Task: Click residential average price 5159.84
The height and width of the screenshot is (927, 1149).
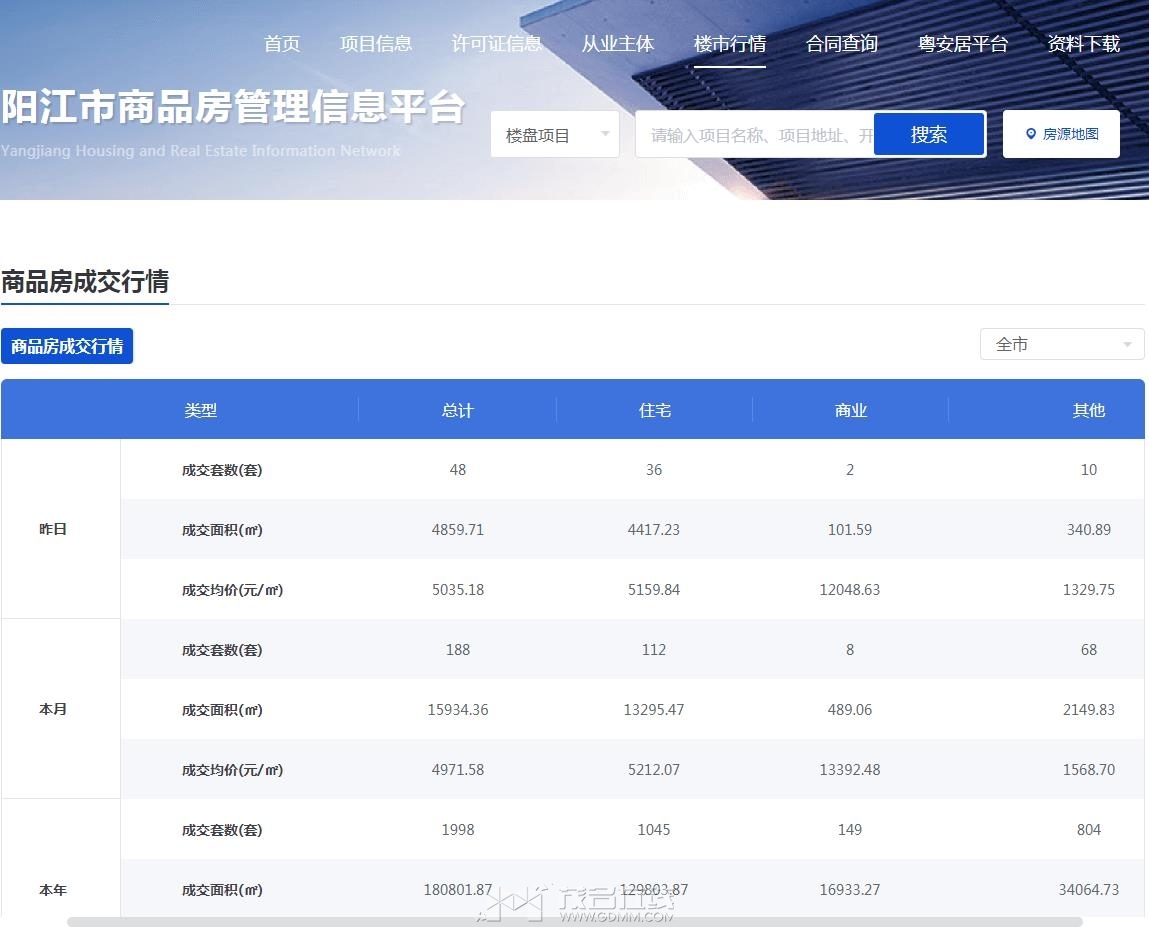Action: click(654, 590)
